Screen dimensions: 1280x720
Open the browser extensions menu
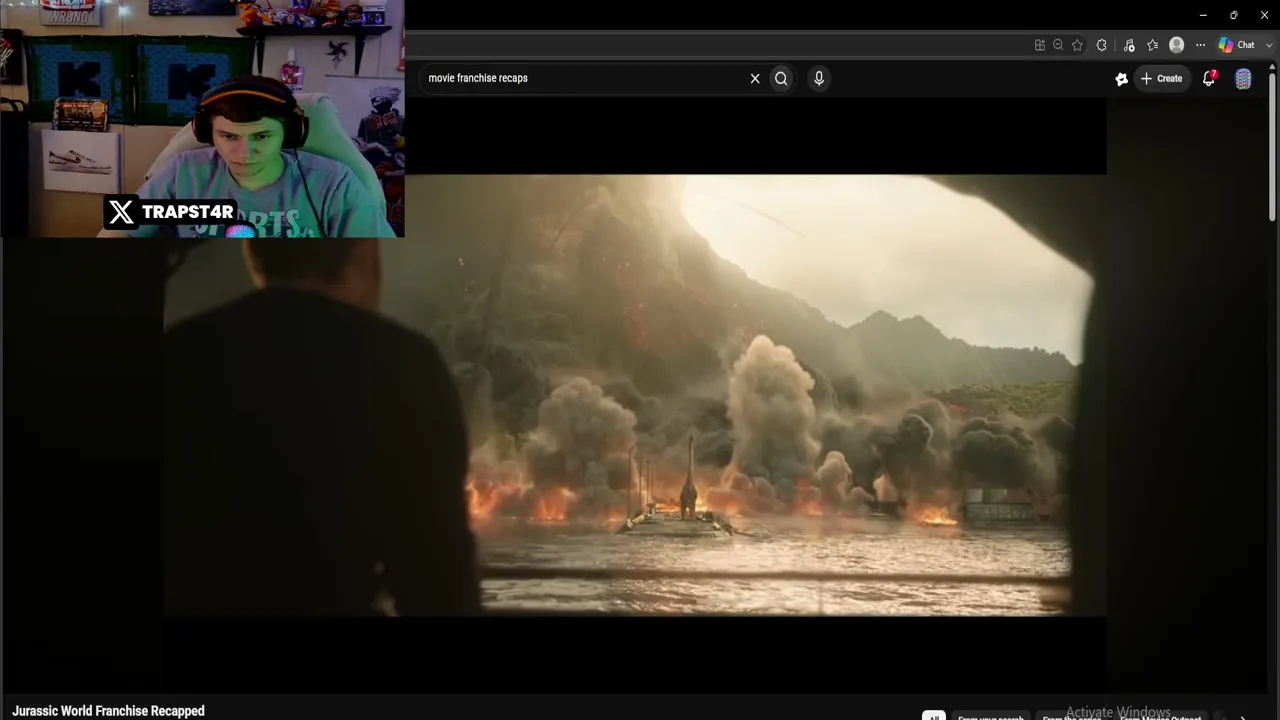point(1102,45)
